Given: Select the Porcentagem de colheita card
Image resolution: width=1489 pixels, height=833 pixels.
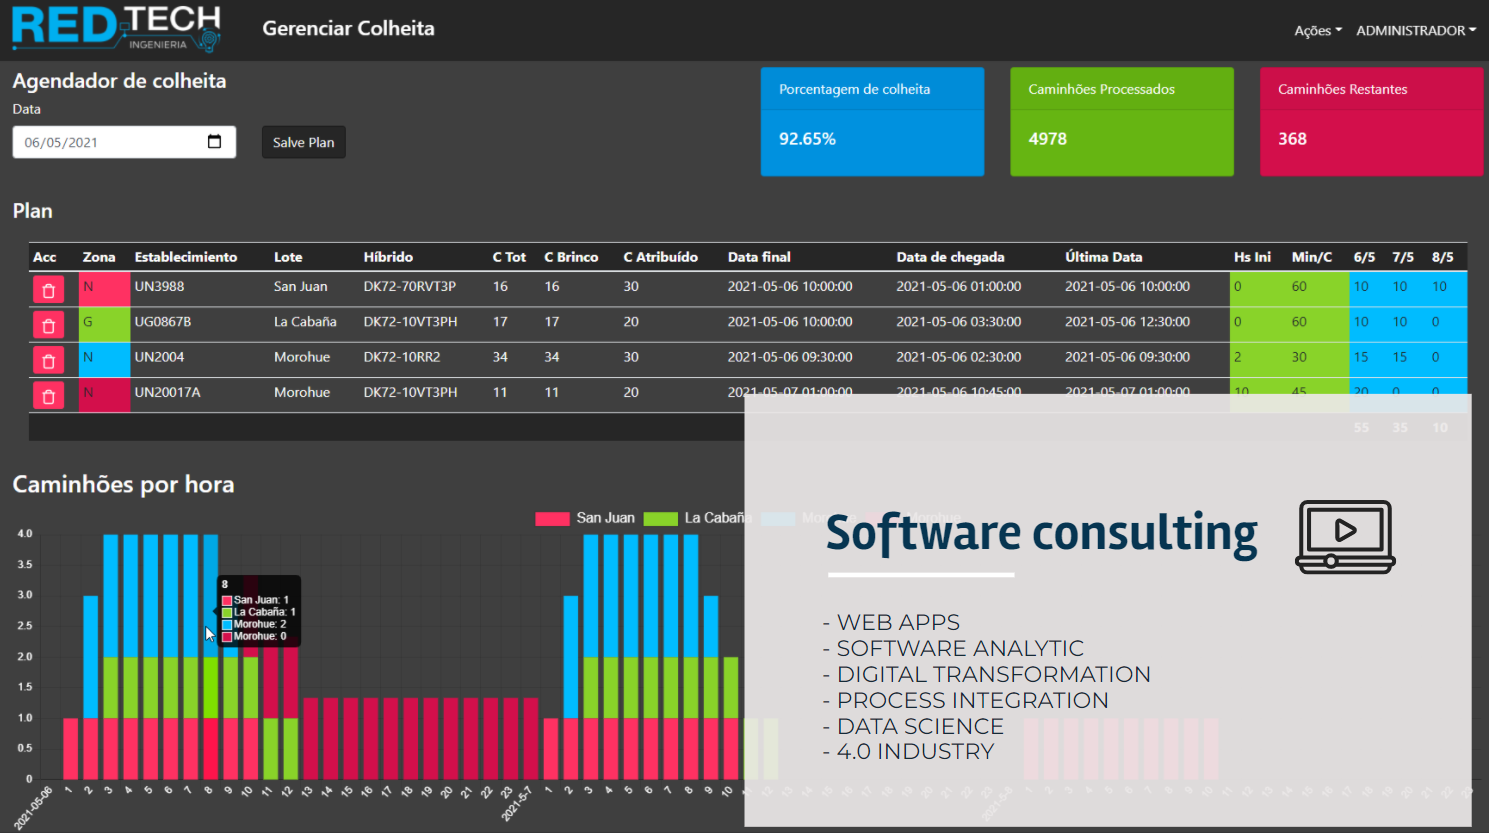Looking at the screenshot, I should [x=872, y=122].
